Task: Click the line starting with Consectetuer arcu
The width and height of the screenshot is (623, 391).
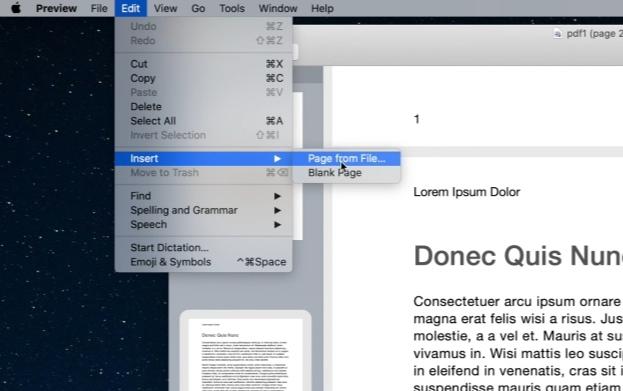Action: [518, 301]
